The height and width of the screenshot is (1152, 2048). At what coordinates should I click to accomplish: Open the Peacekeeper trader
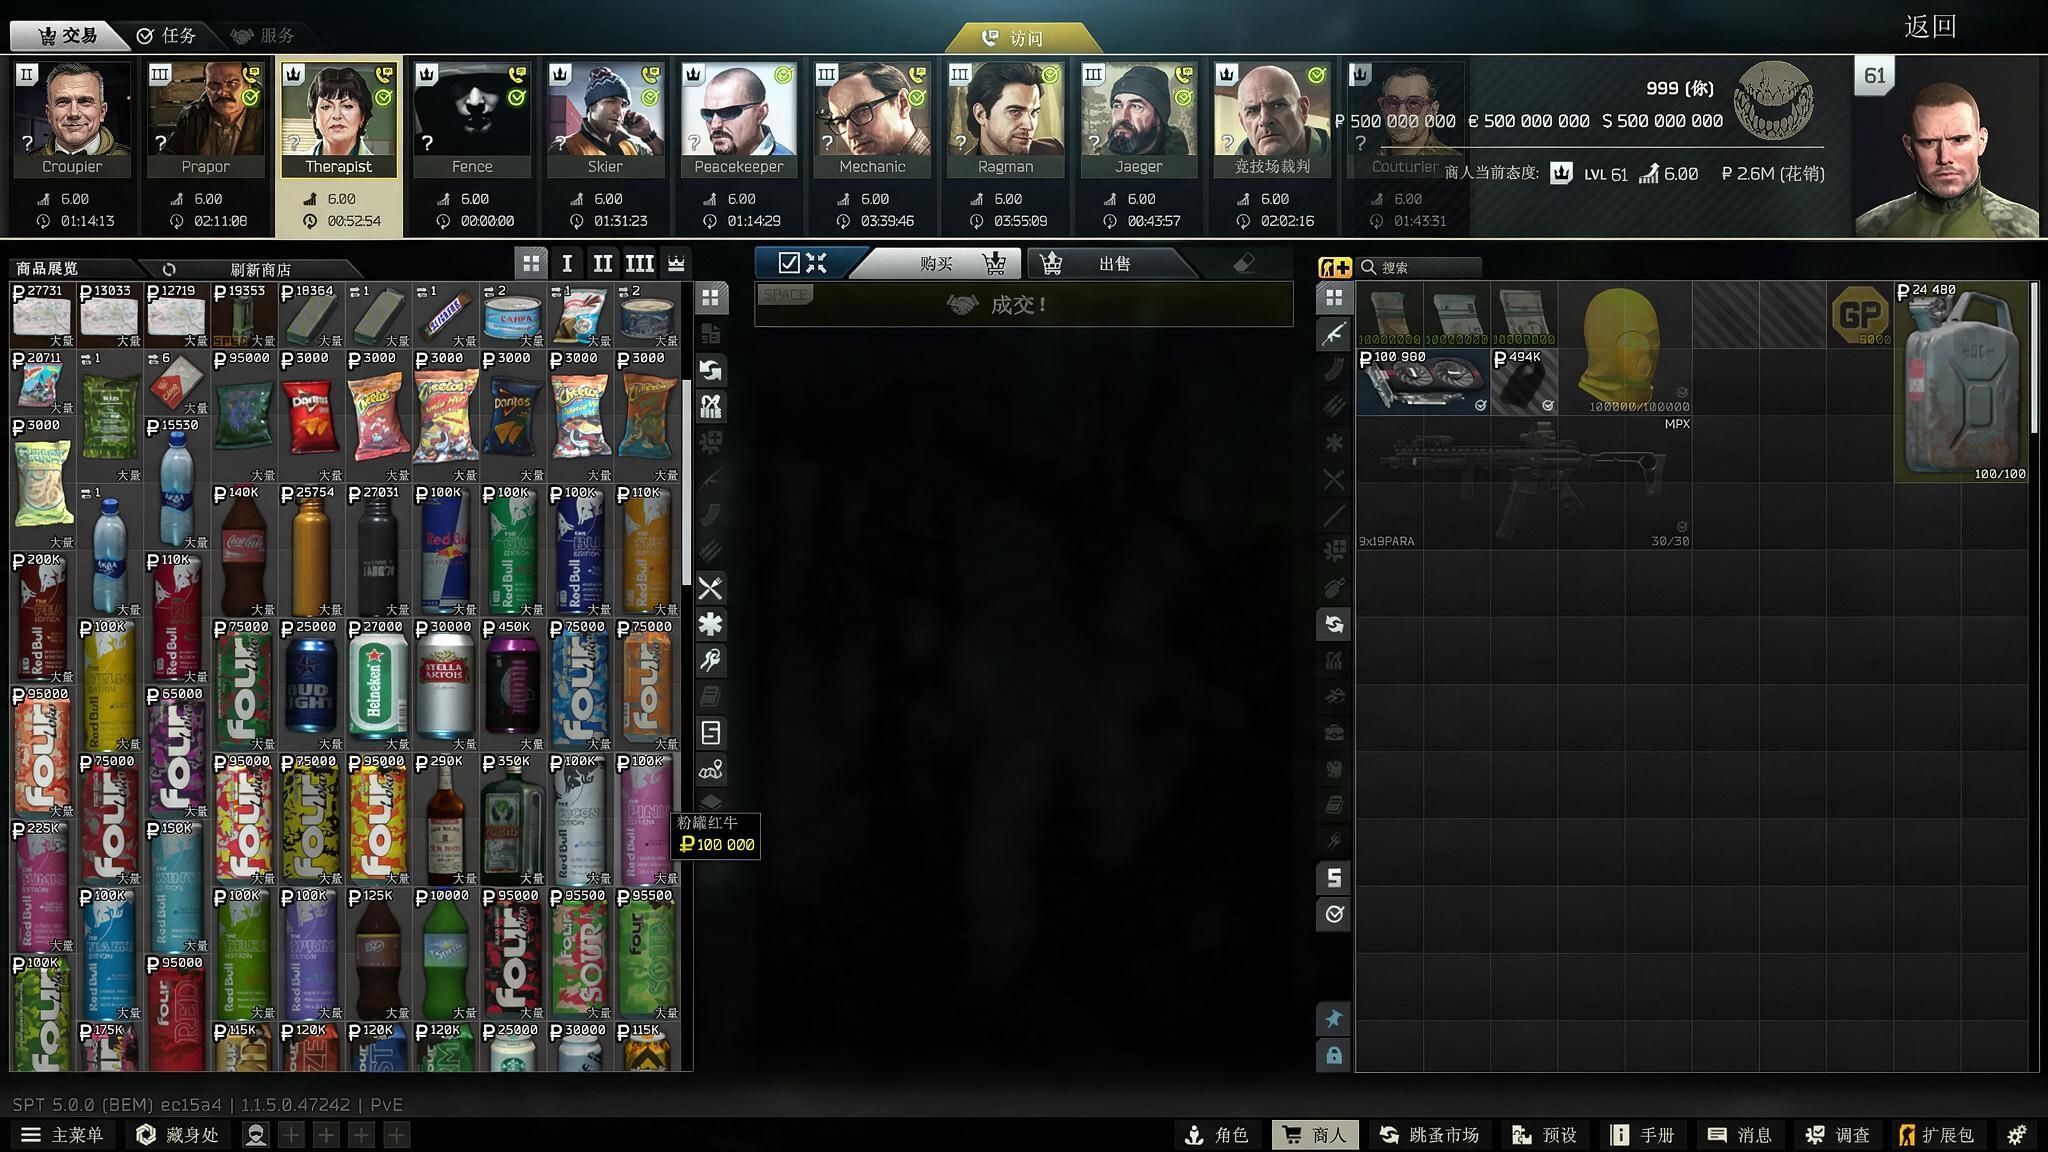tap(738, 119)
